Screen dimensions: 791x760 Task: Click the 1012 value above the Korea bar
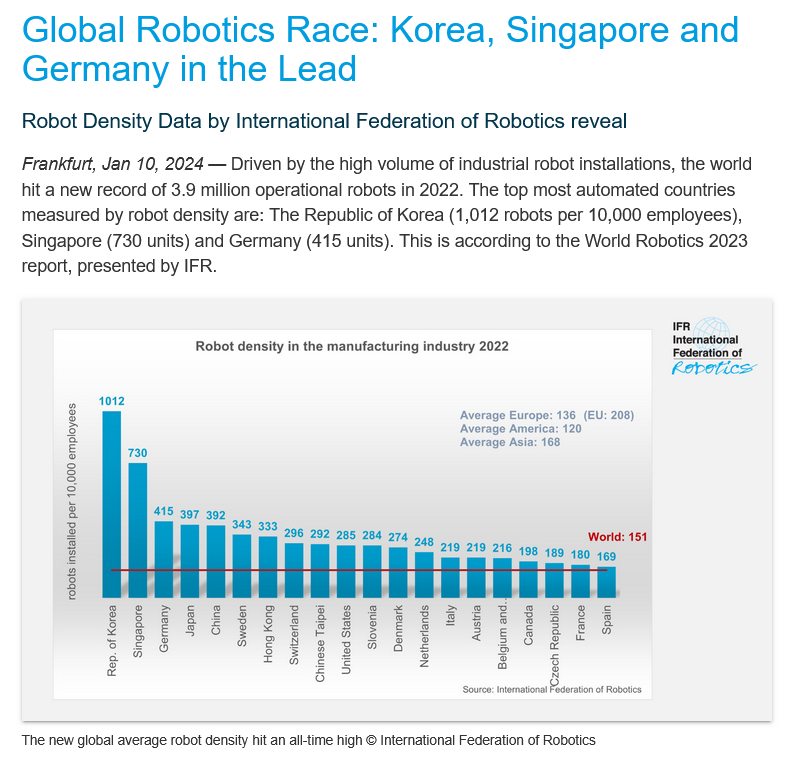click(x=111, y=401)
